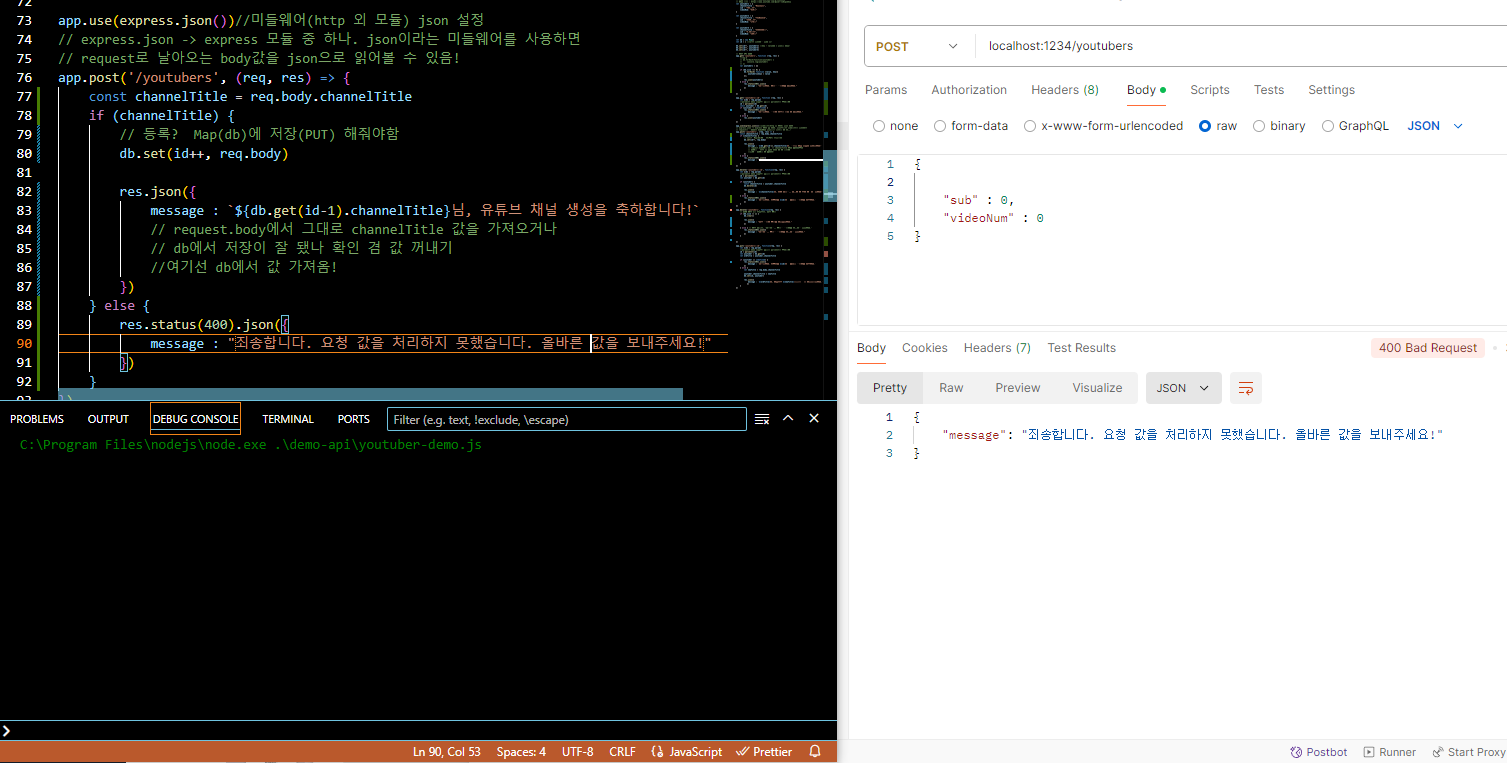Click line number 80 in editor gutter

(24, 153)
